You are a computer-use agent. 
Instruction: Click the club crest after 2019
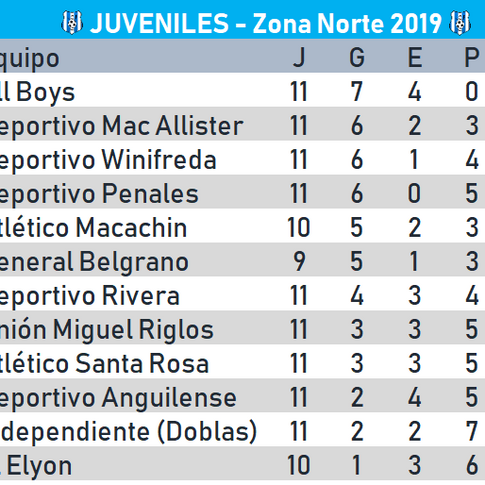tap(460, 23)
